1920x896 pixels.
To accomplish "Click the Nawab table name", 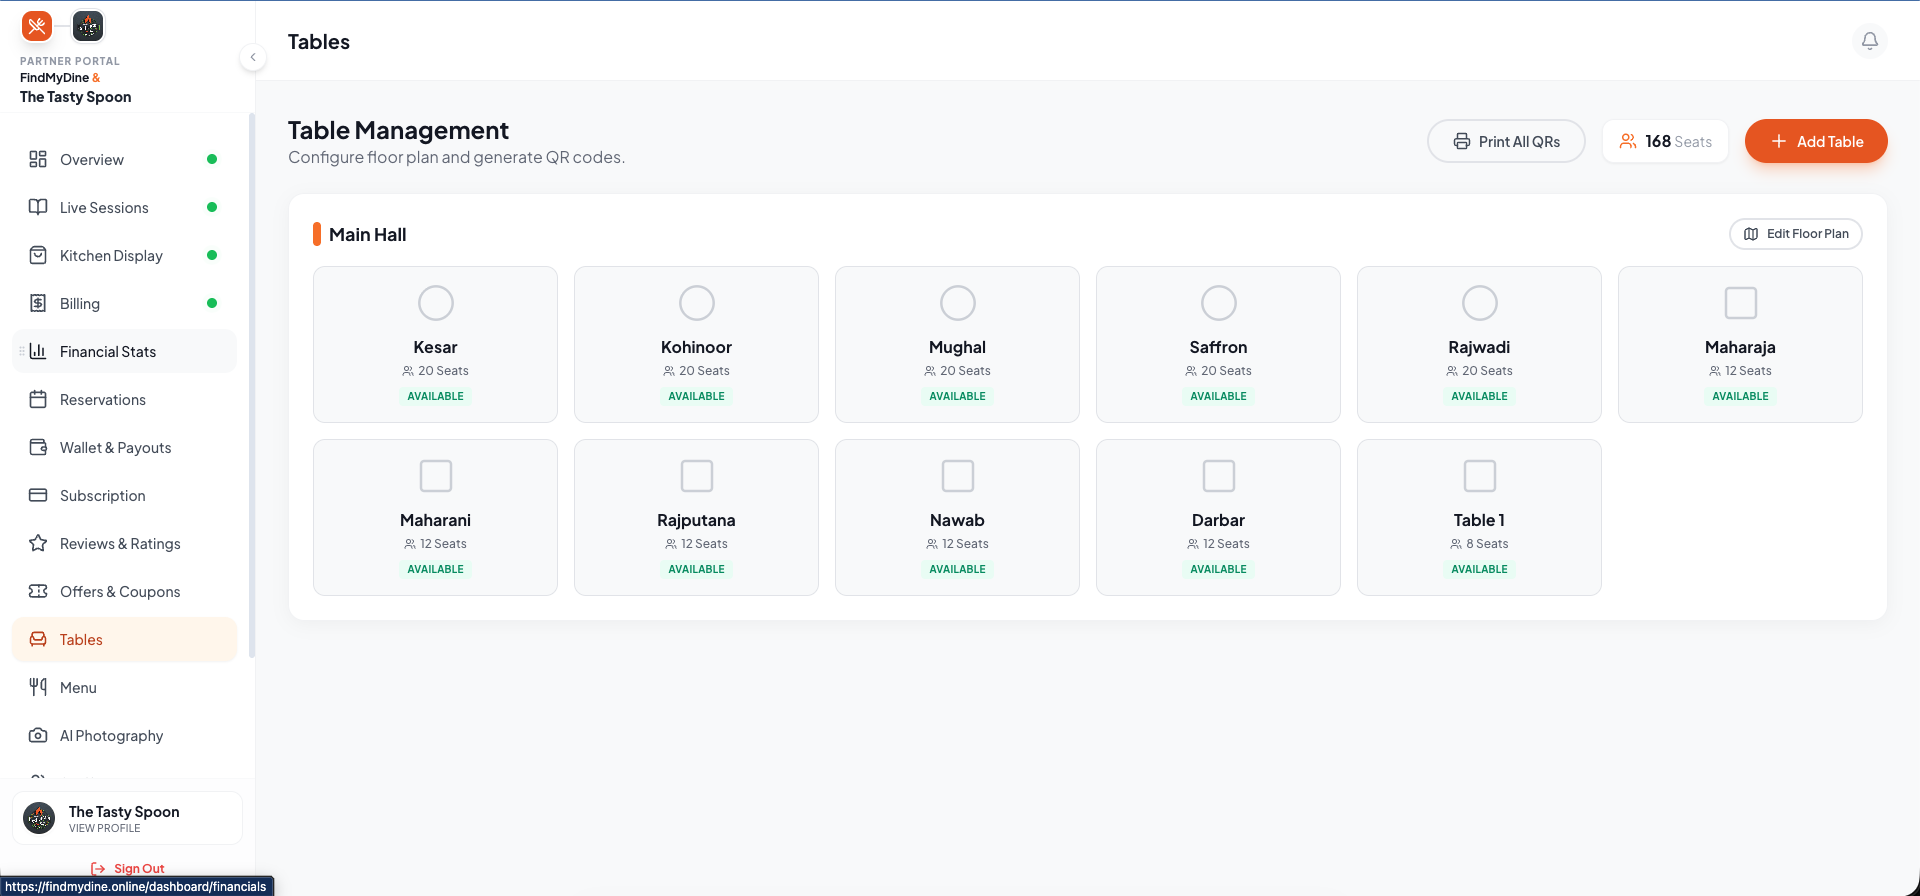I will pos(957,520).
